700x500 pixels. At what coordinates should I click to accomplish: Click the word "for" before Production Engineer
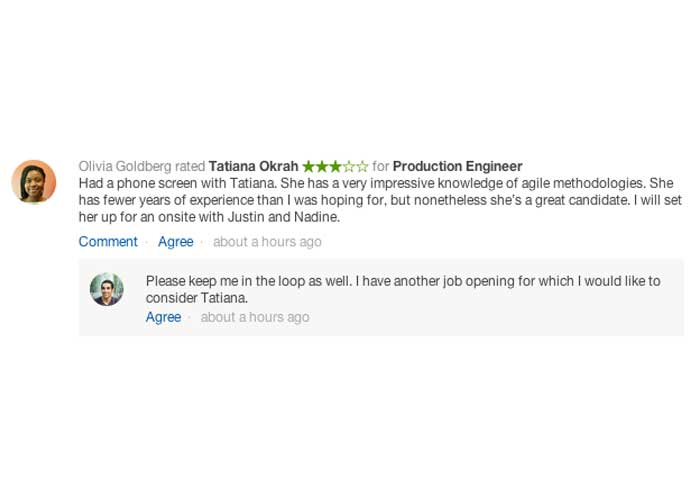(381, 167)
